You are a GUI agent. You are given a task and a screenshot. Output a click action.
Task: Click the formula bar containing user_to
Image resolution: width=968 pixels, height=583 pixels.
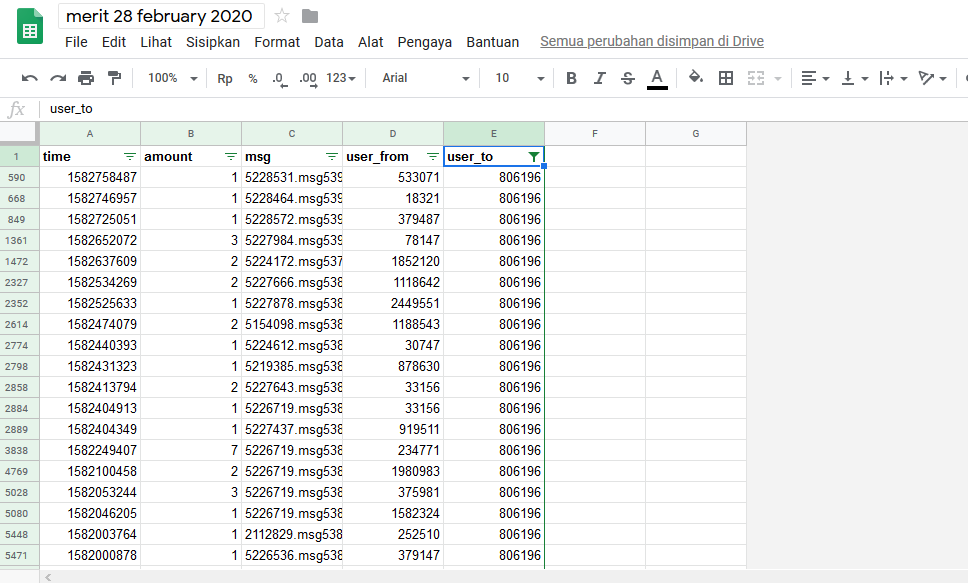click(x=503, y=109)
